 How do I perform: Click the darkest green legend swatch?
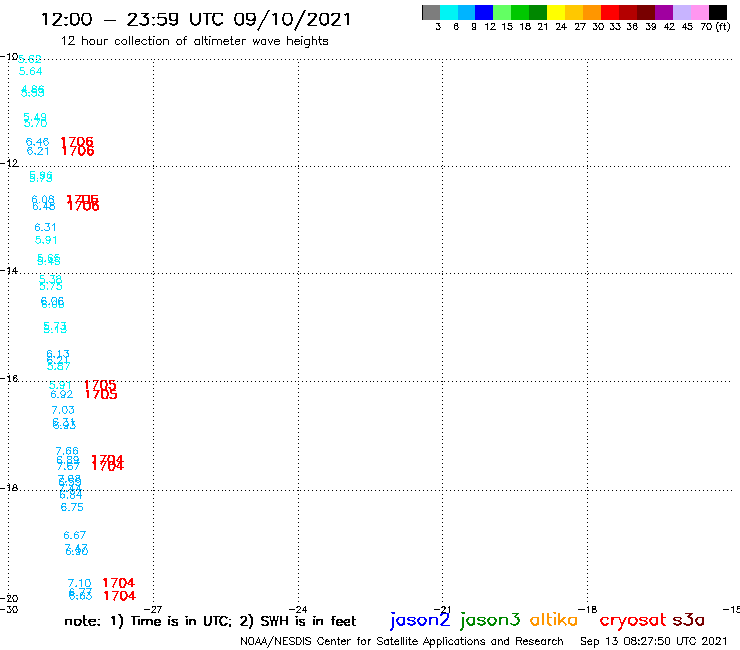(538, 12)
